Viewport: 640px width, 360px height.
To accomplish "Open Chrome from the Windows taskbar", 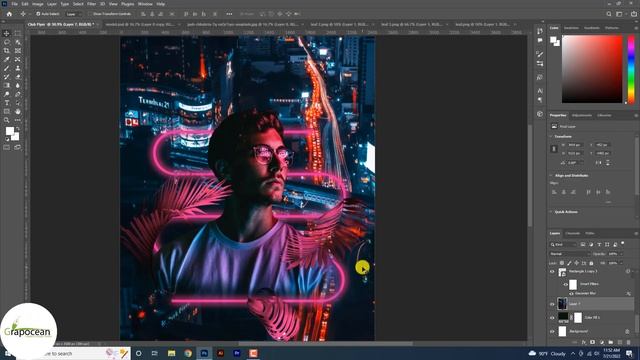I will tap(188, 353).
